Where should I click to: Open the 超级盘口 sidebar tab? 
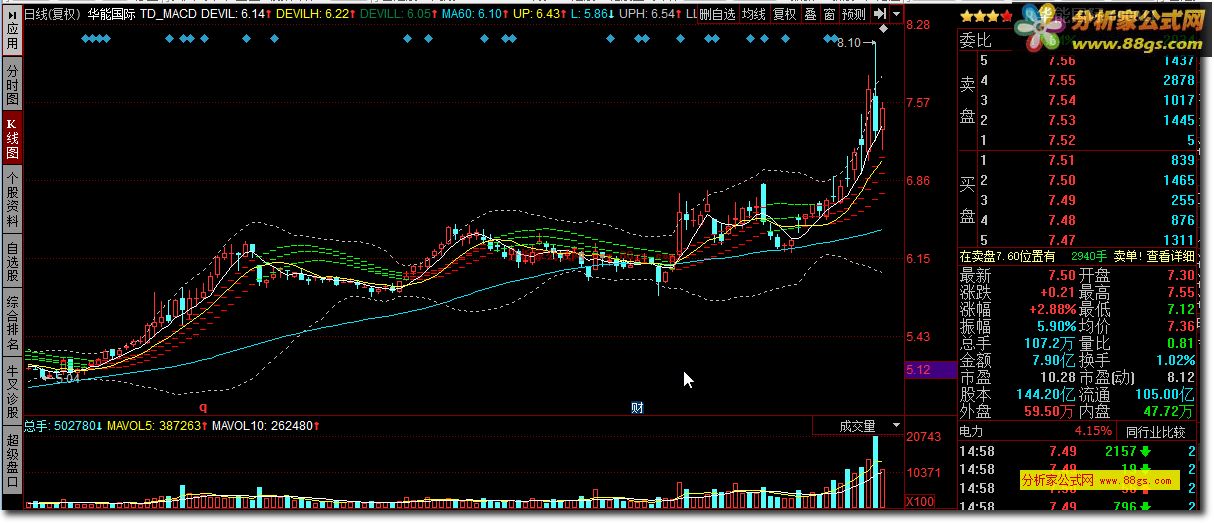pyautogui.click(x=12, y=460)
